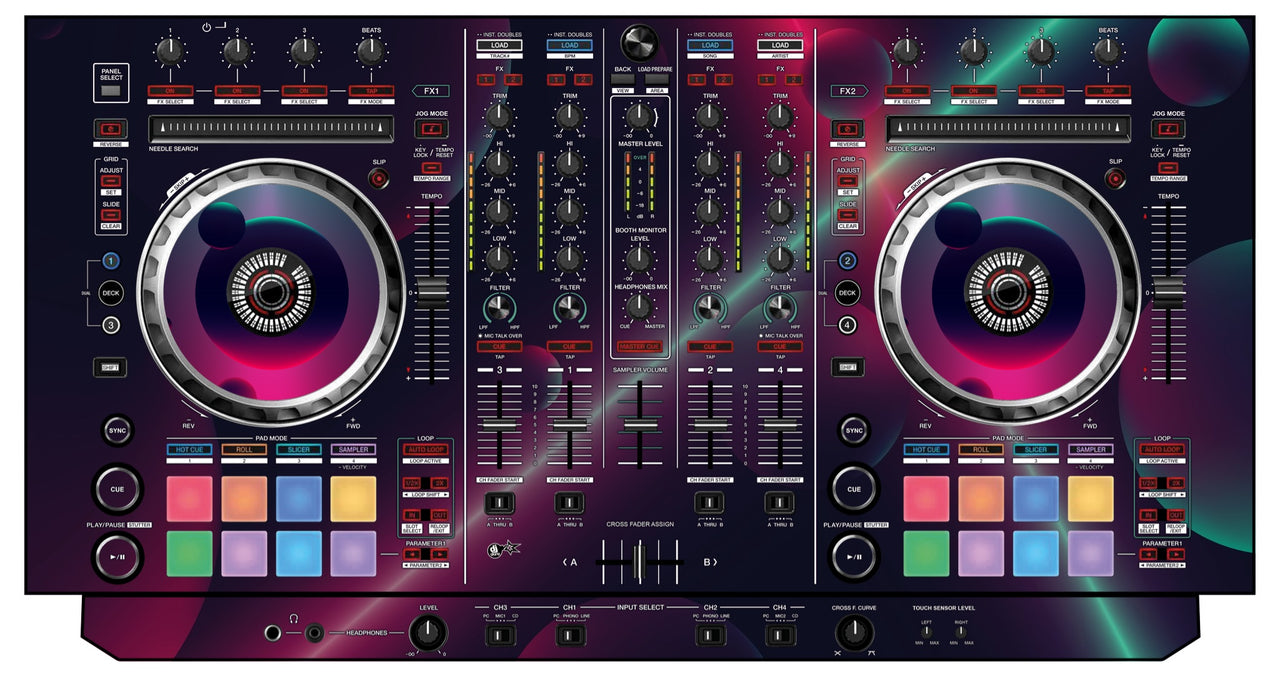Screen dimensions: 1280x680
Task: Hit the right deck Play/Pause button
Action: [854, 557]
